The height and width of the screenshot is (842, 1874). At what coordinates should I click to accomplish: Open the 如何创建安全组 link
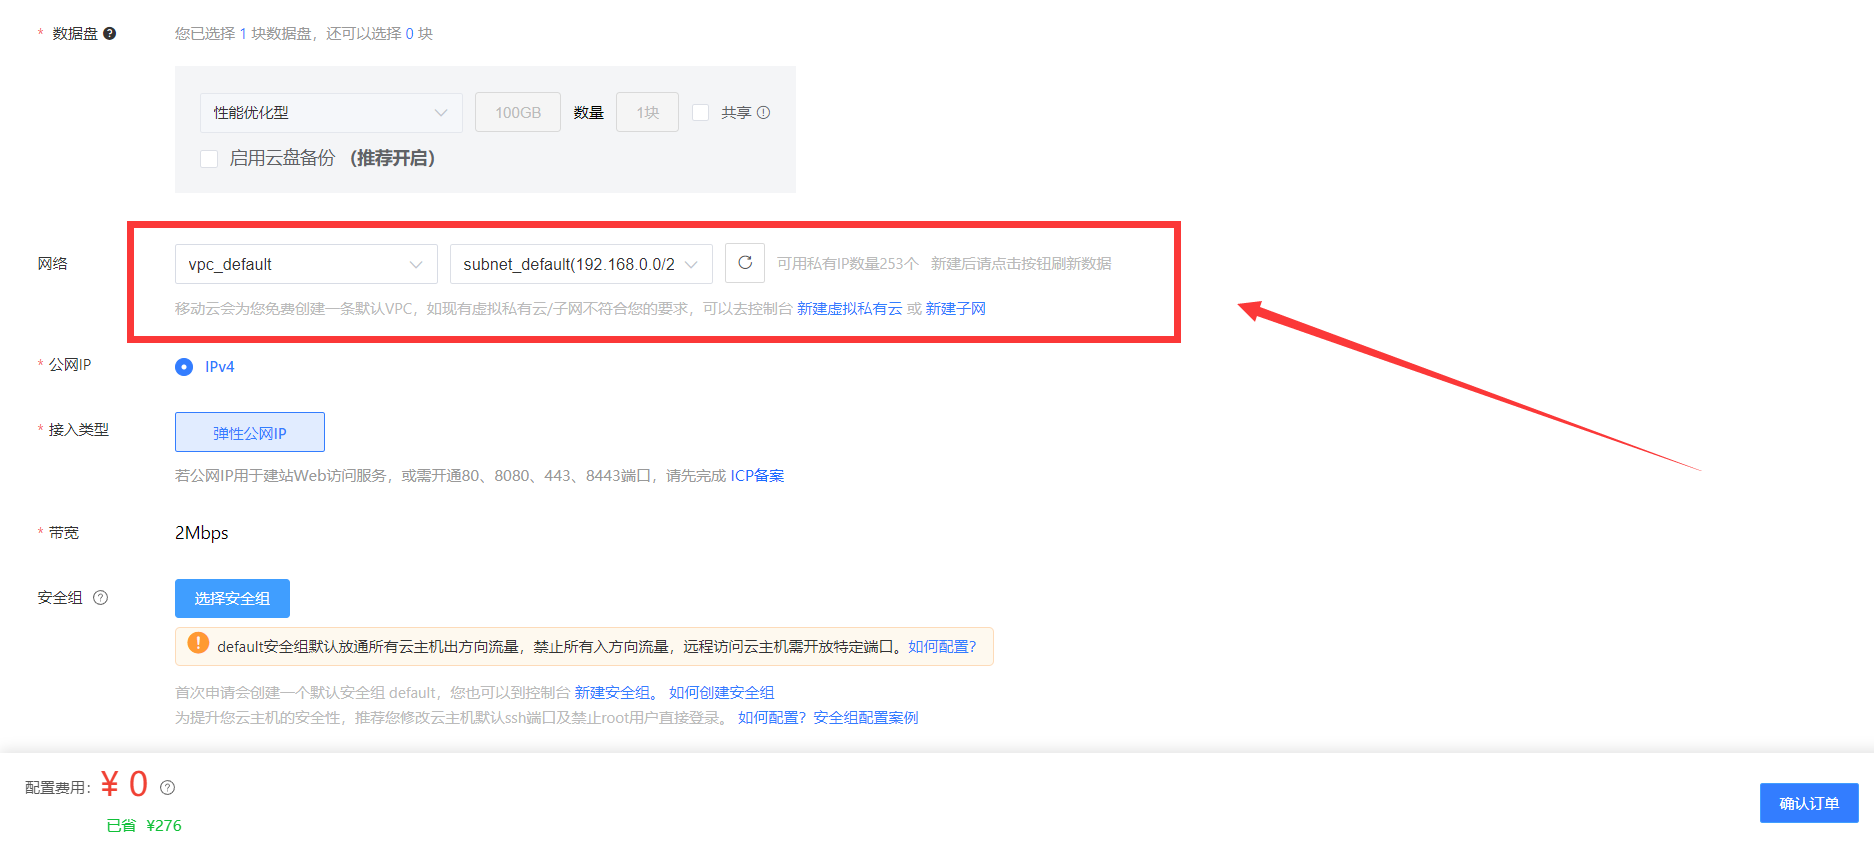pos(721,692)
